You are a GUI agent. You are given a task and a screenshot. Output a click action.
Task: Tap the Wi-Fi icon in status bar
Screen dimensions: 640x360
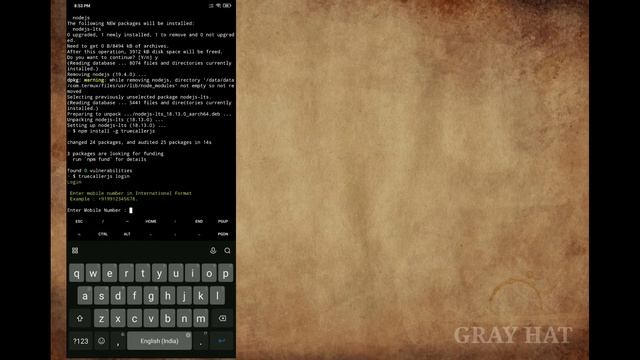(x=218, y=6)
